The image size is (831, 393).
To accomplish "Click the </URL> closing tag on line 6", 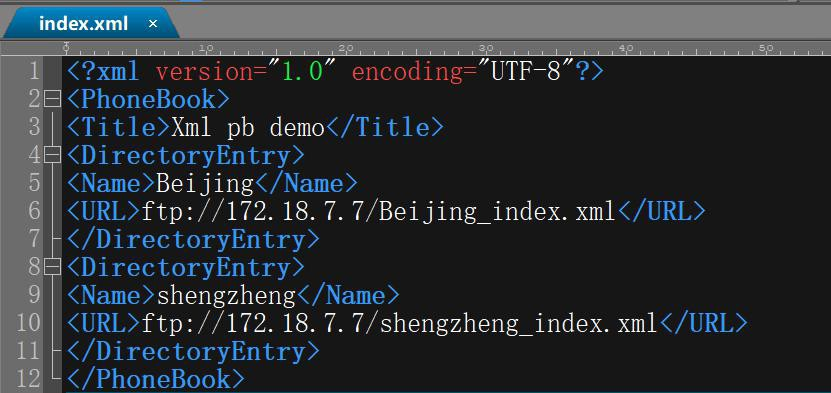I will pyautogui.click(x=661, y=211).
